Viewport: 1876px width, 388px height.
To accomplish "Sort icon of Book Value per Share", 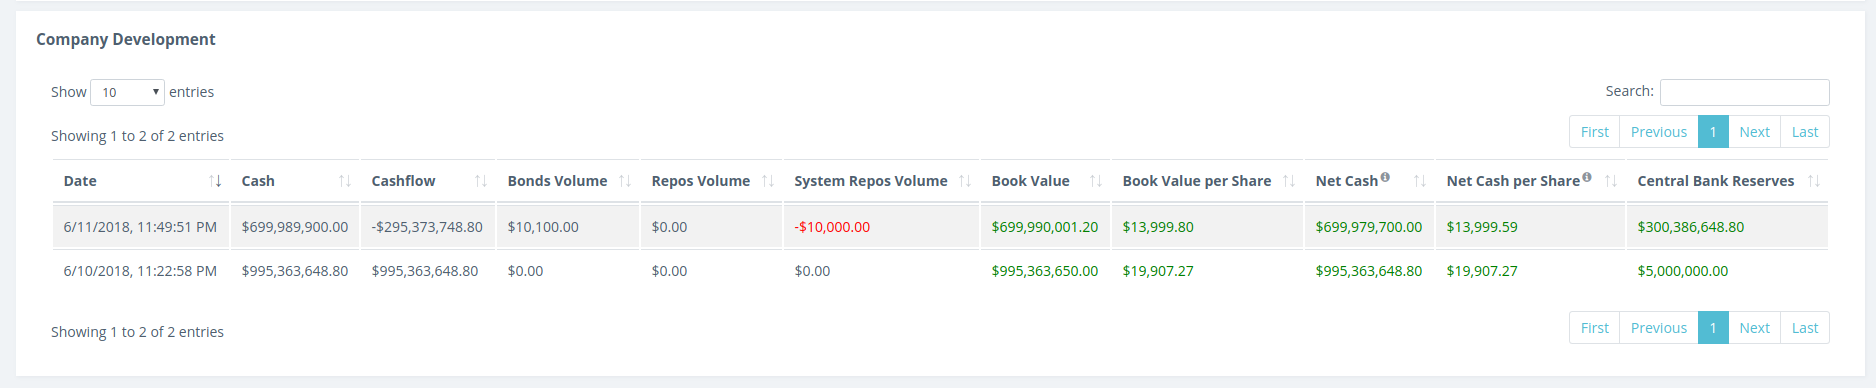I will 1289,181.
